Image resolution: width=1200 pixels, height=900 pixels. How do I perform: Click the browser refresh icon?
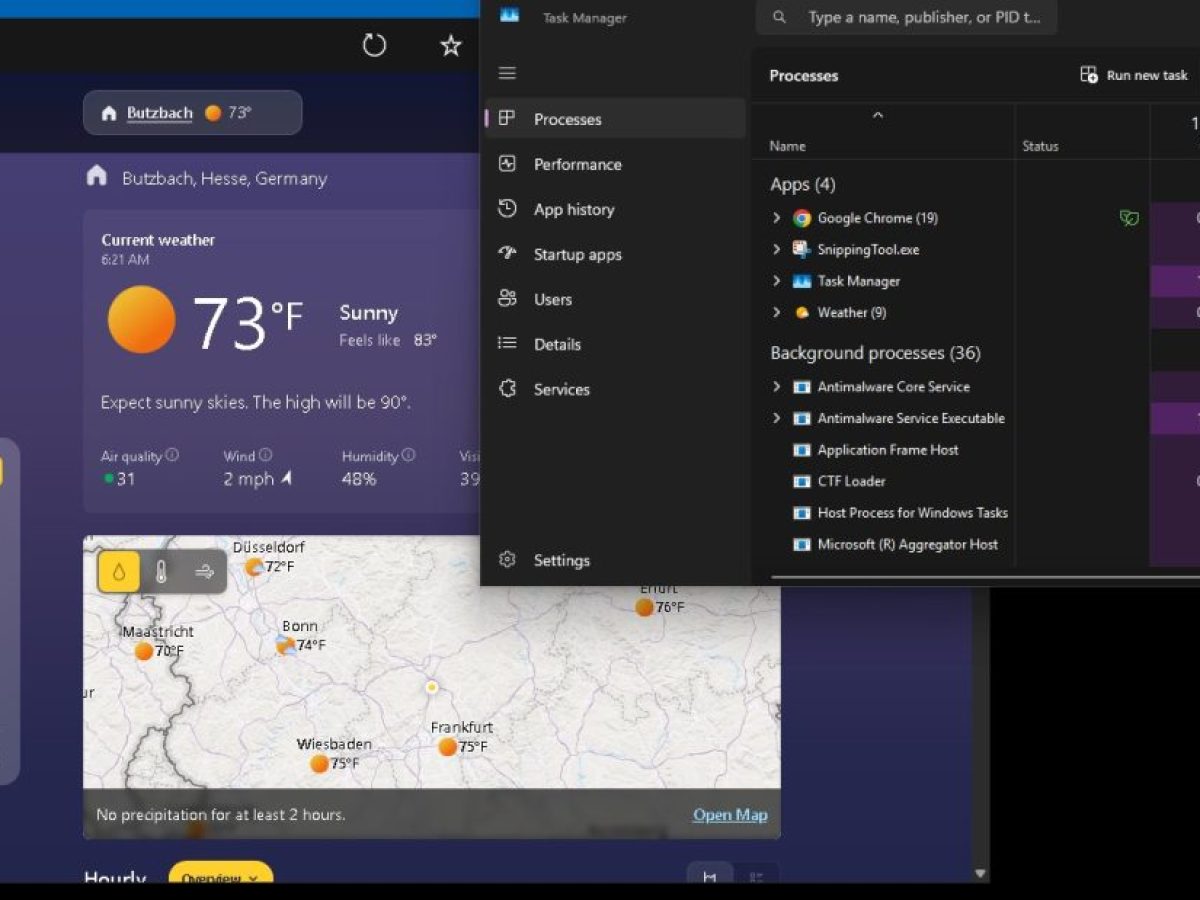(x=374, y=45)
